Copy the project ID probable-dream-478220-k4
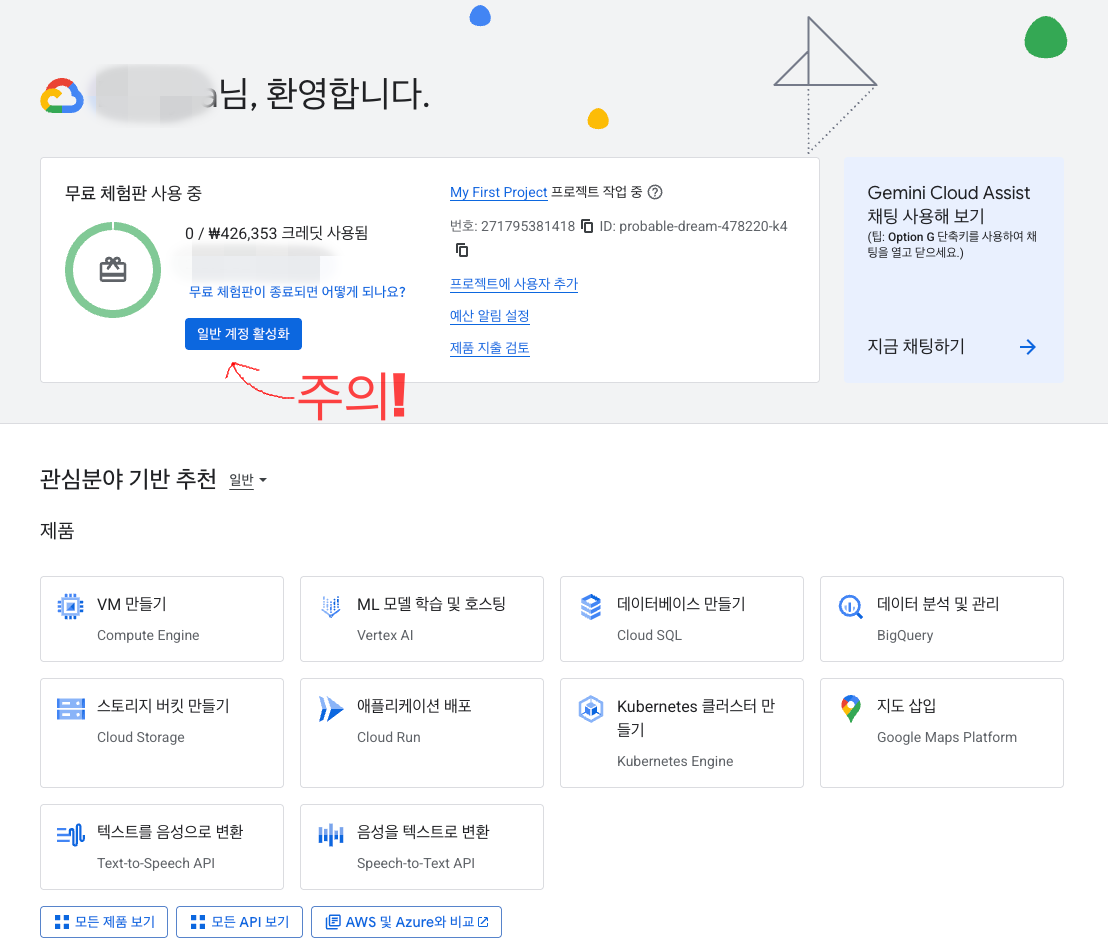The height and width of the screenshot is (951, 1112). tap(461, 249)
